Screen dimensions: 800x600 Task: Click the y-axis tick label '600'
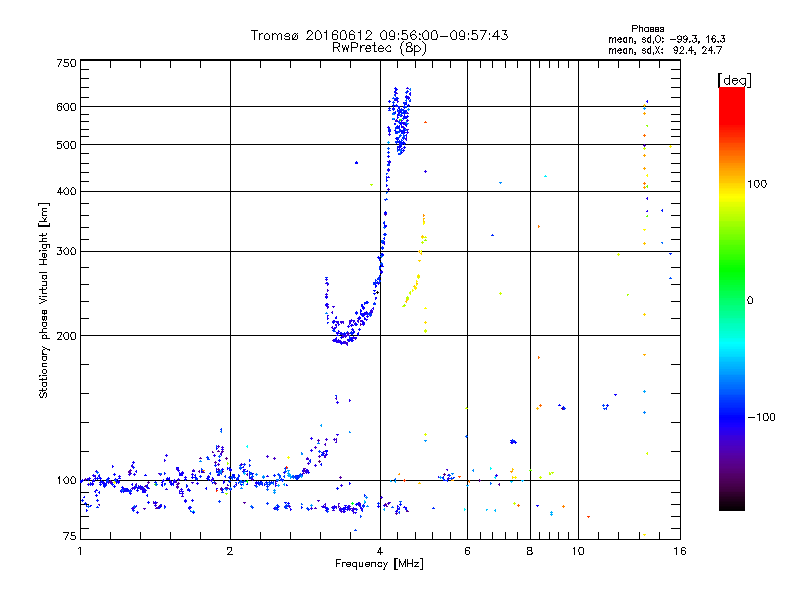tap(66, 107)
